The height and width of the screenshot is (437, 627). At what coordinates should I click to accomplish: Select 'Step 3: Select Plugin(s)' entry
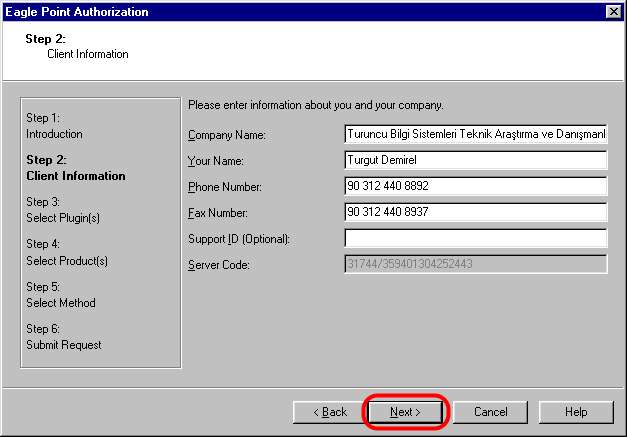[63, 210]
